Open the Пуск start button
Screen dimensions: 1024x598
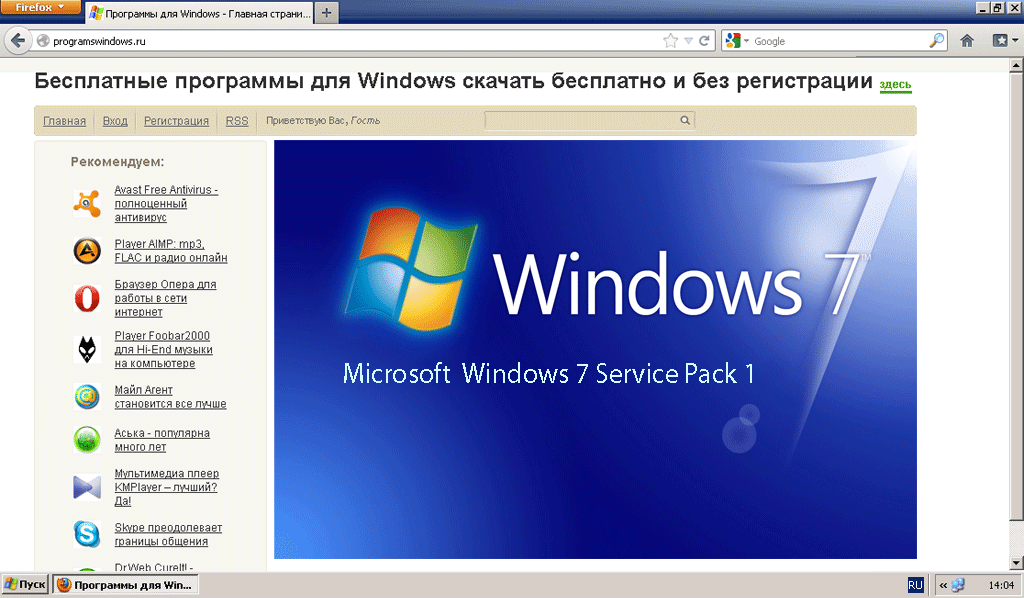(25, 584)
